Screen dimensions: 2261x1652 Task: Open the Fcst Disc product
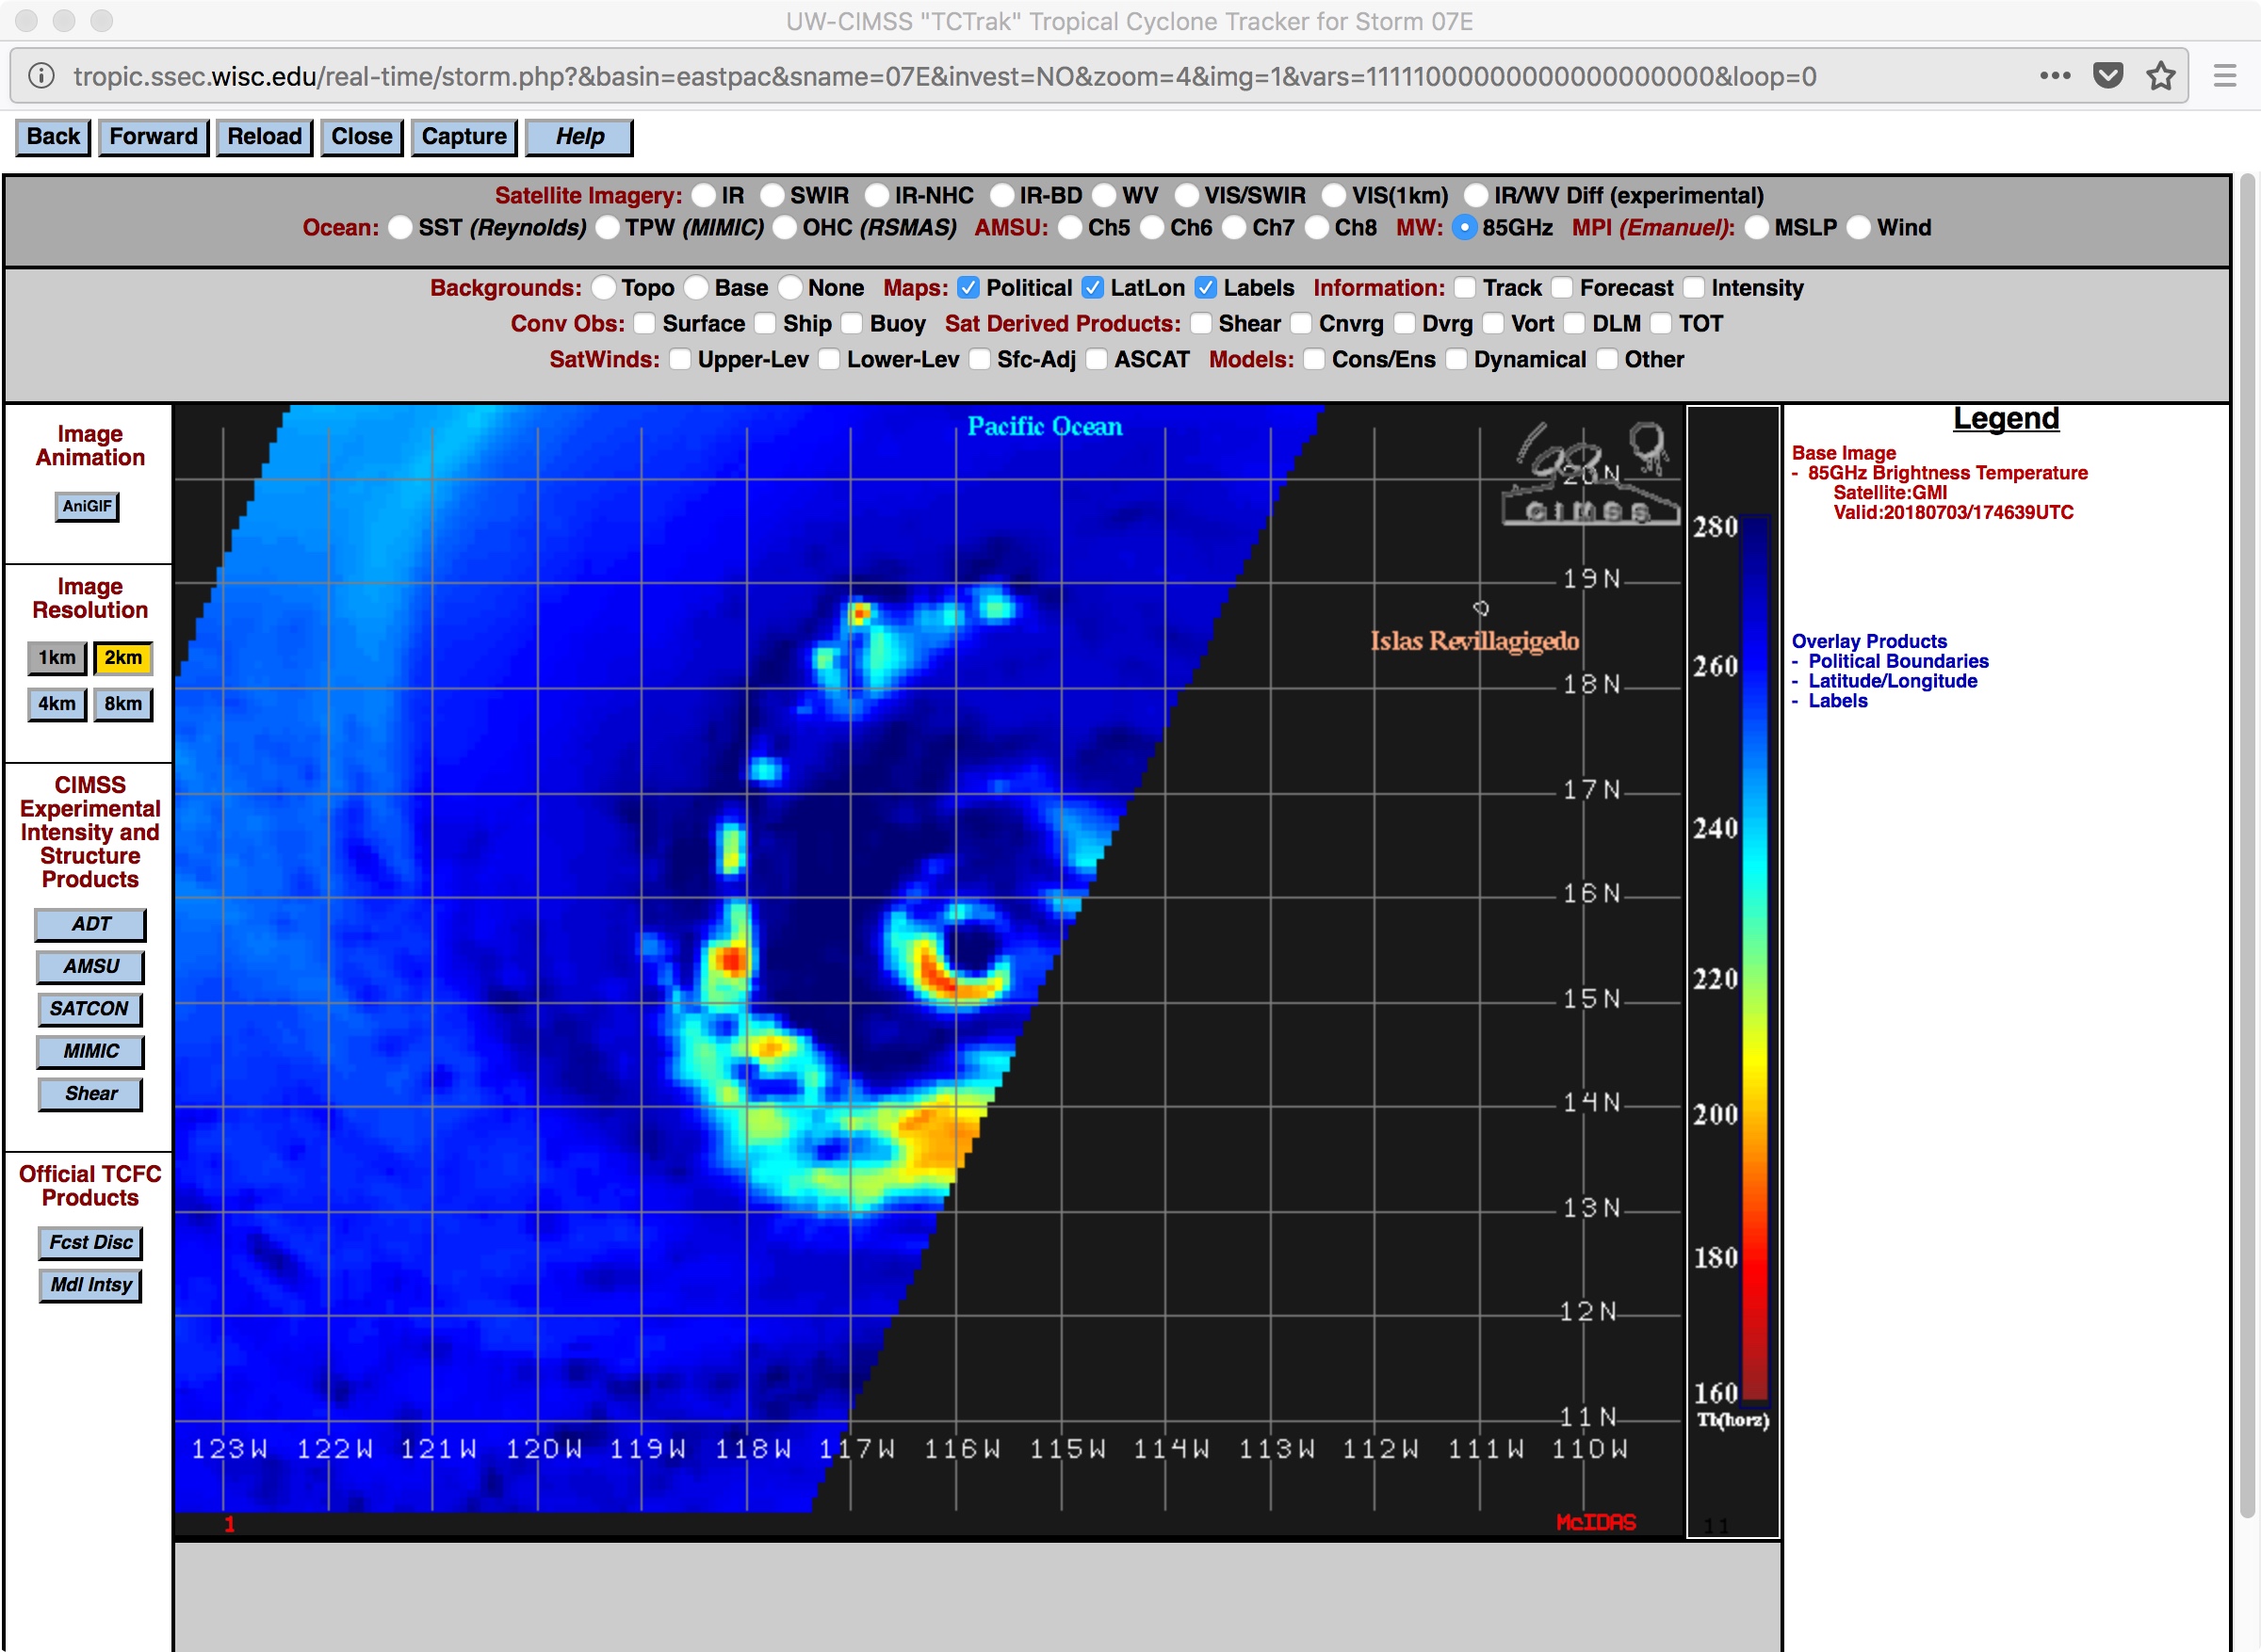(x=91, y=1244)
